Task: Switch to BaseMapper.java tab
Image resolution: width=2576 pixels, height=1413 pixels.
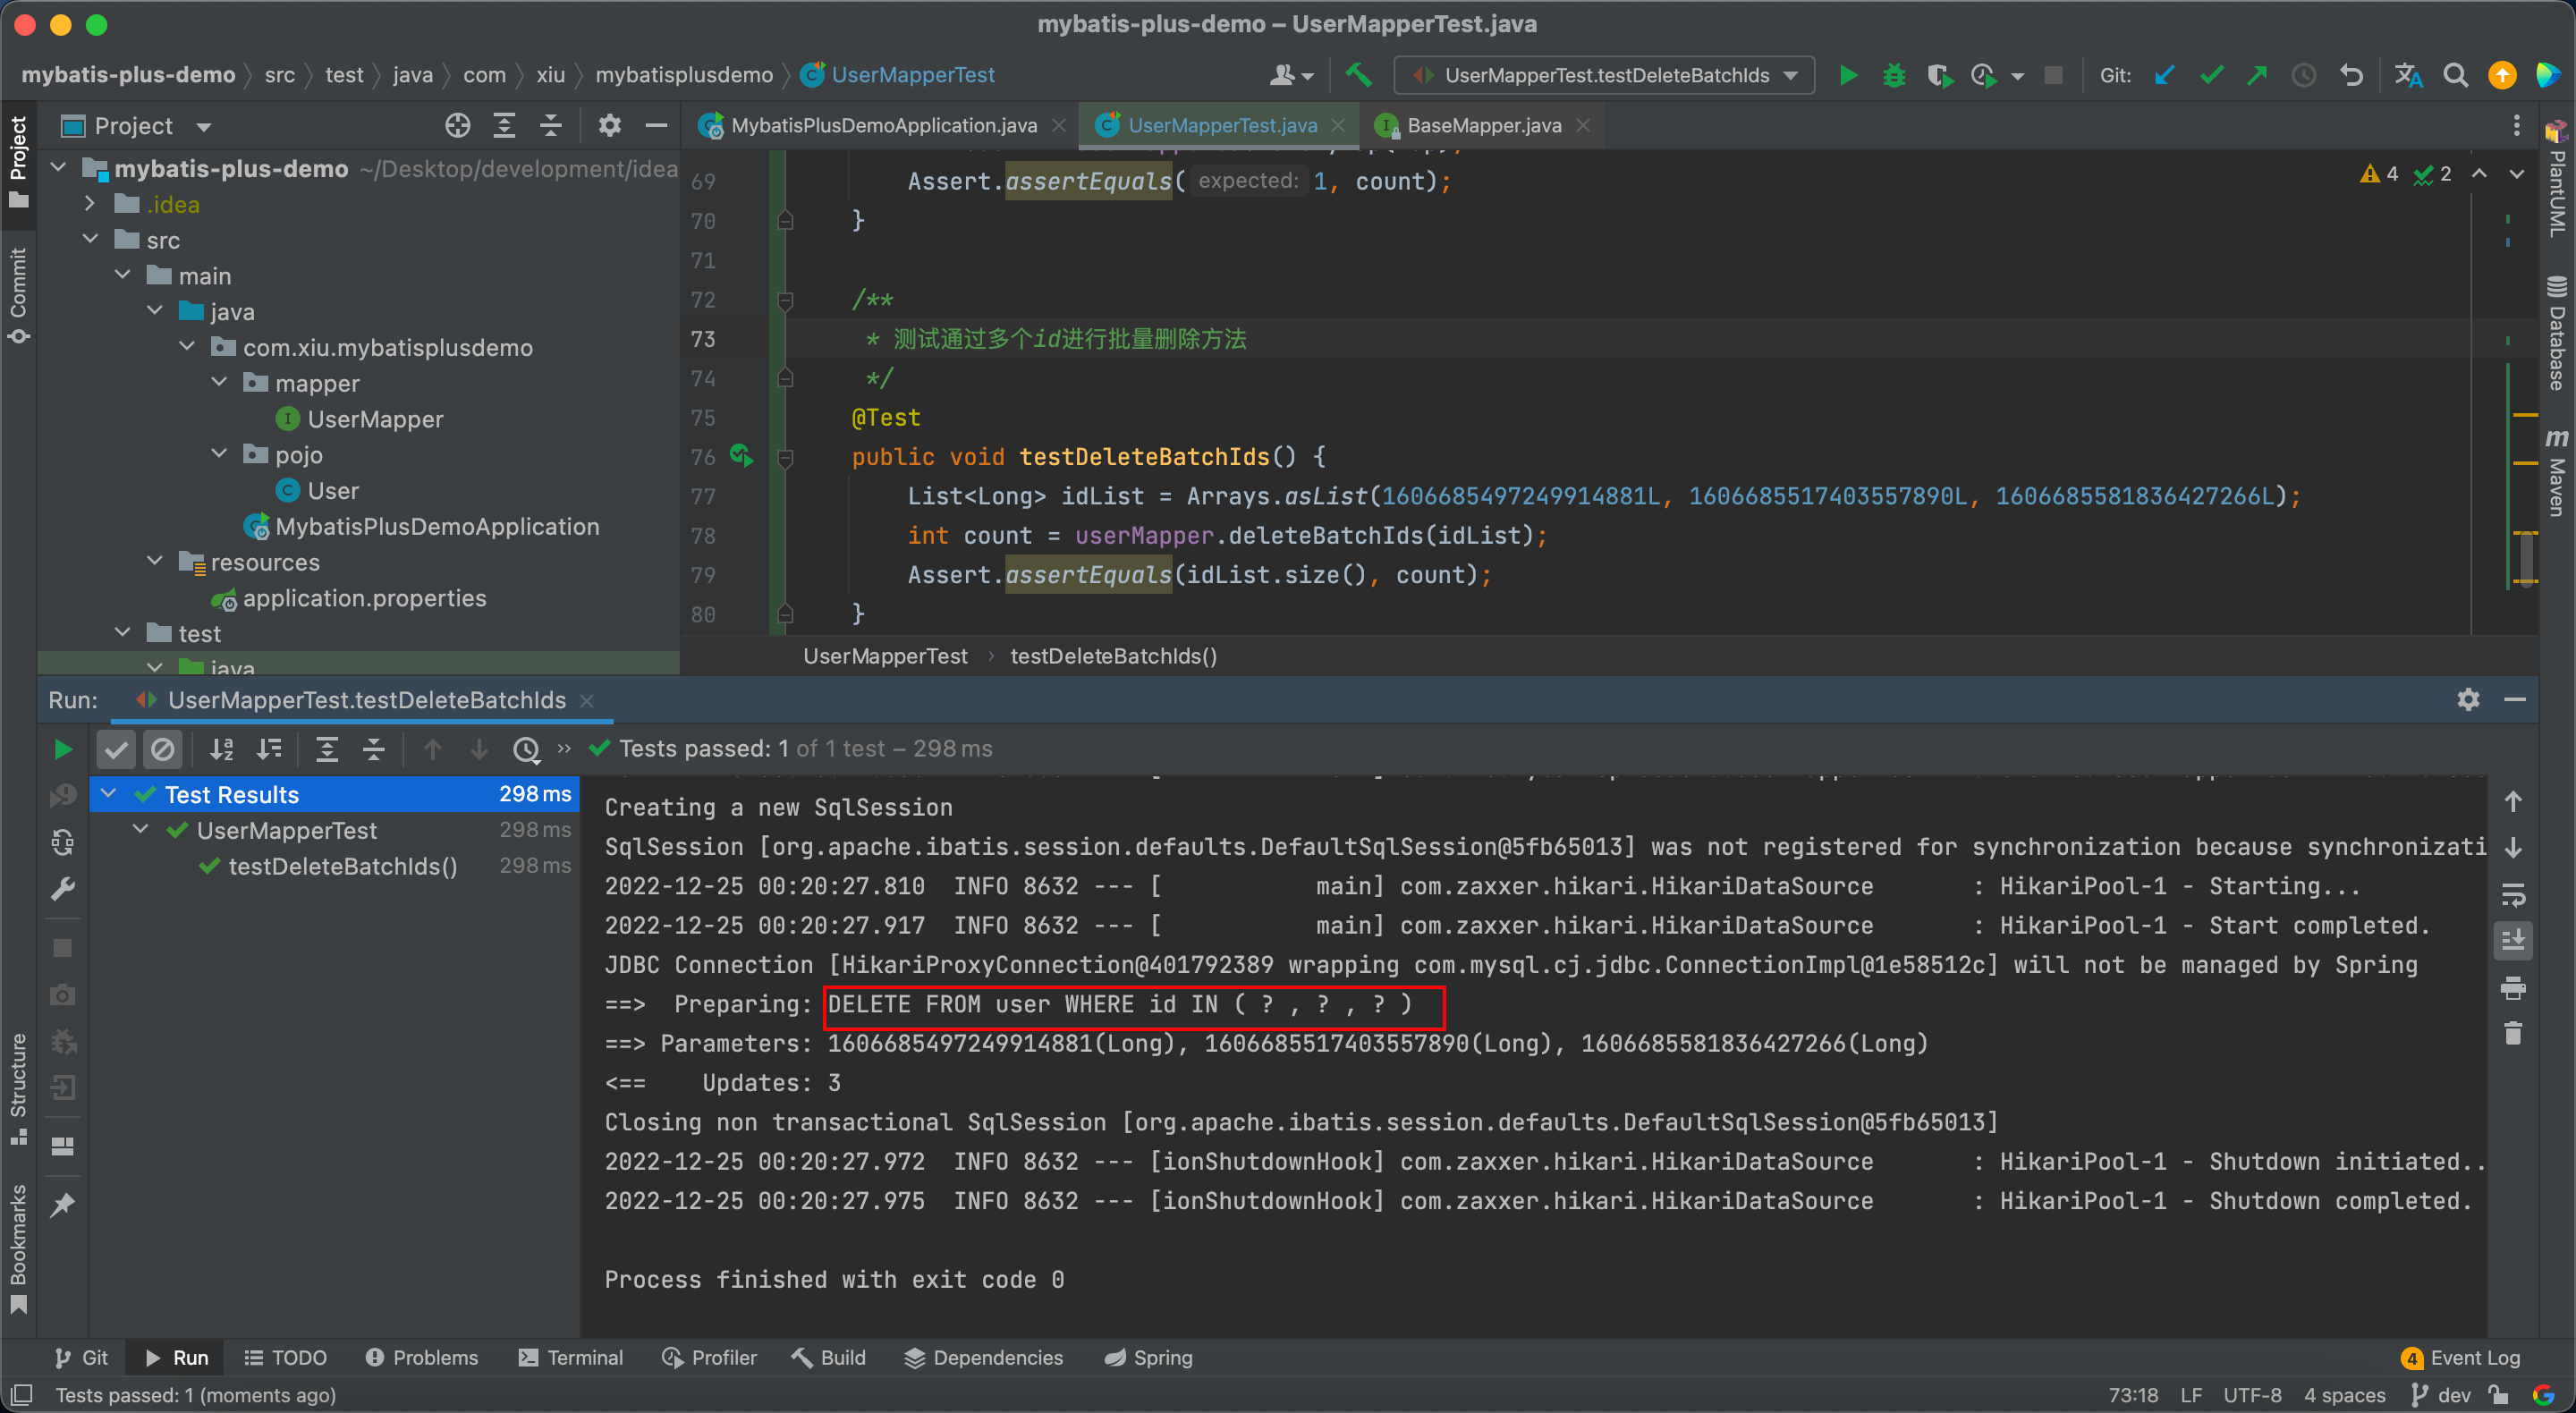Action: 1484,125
